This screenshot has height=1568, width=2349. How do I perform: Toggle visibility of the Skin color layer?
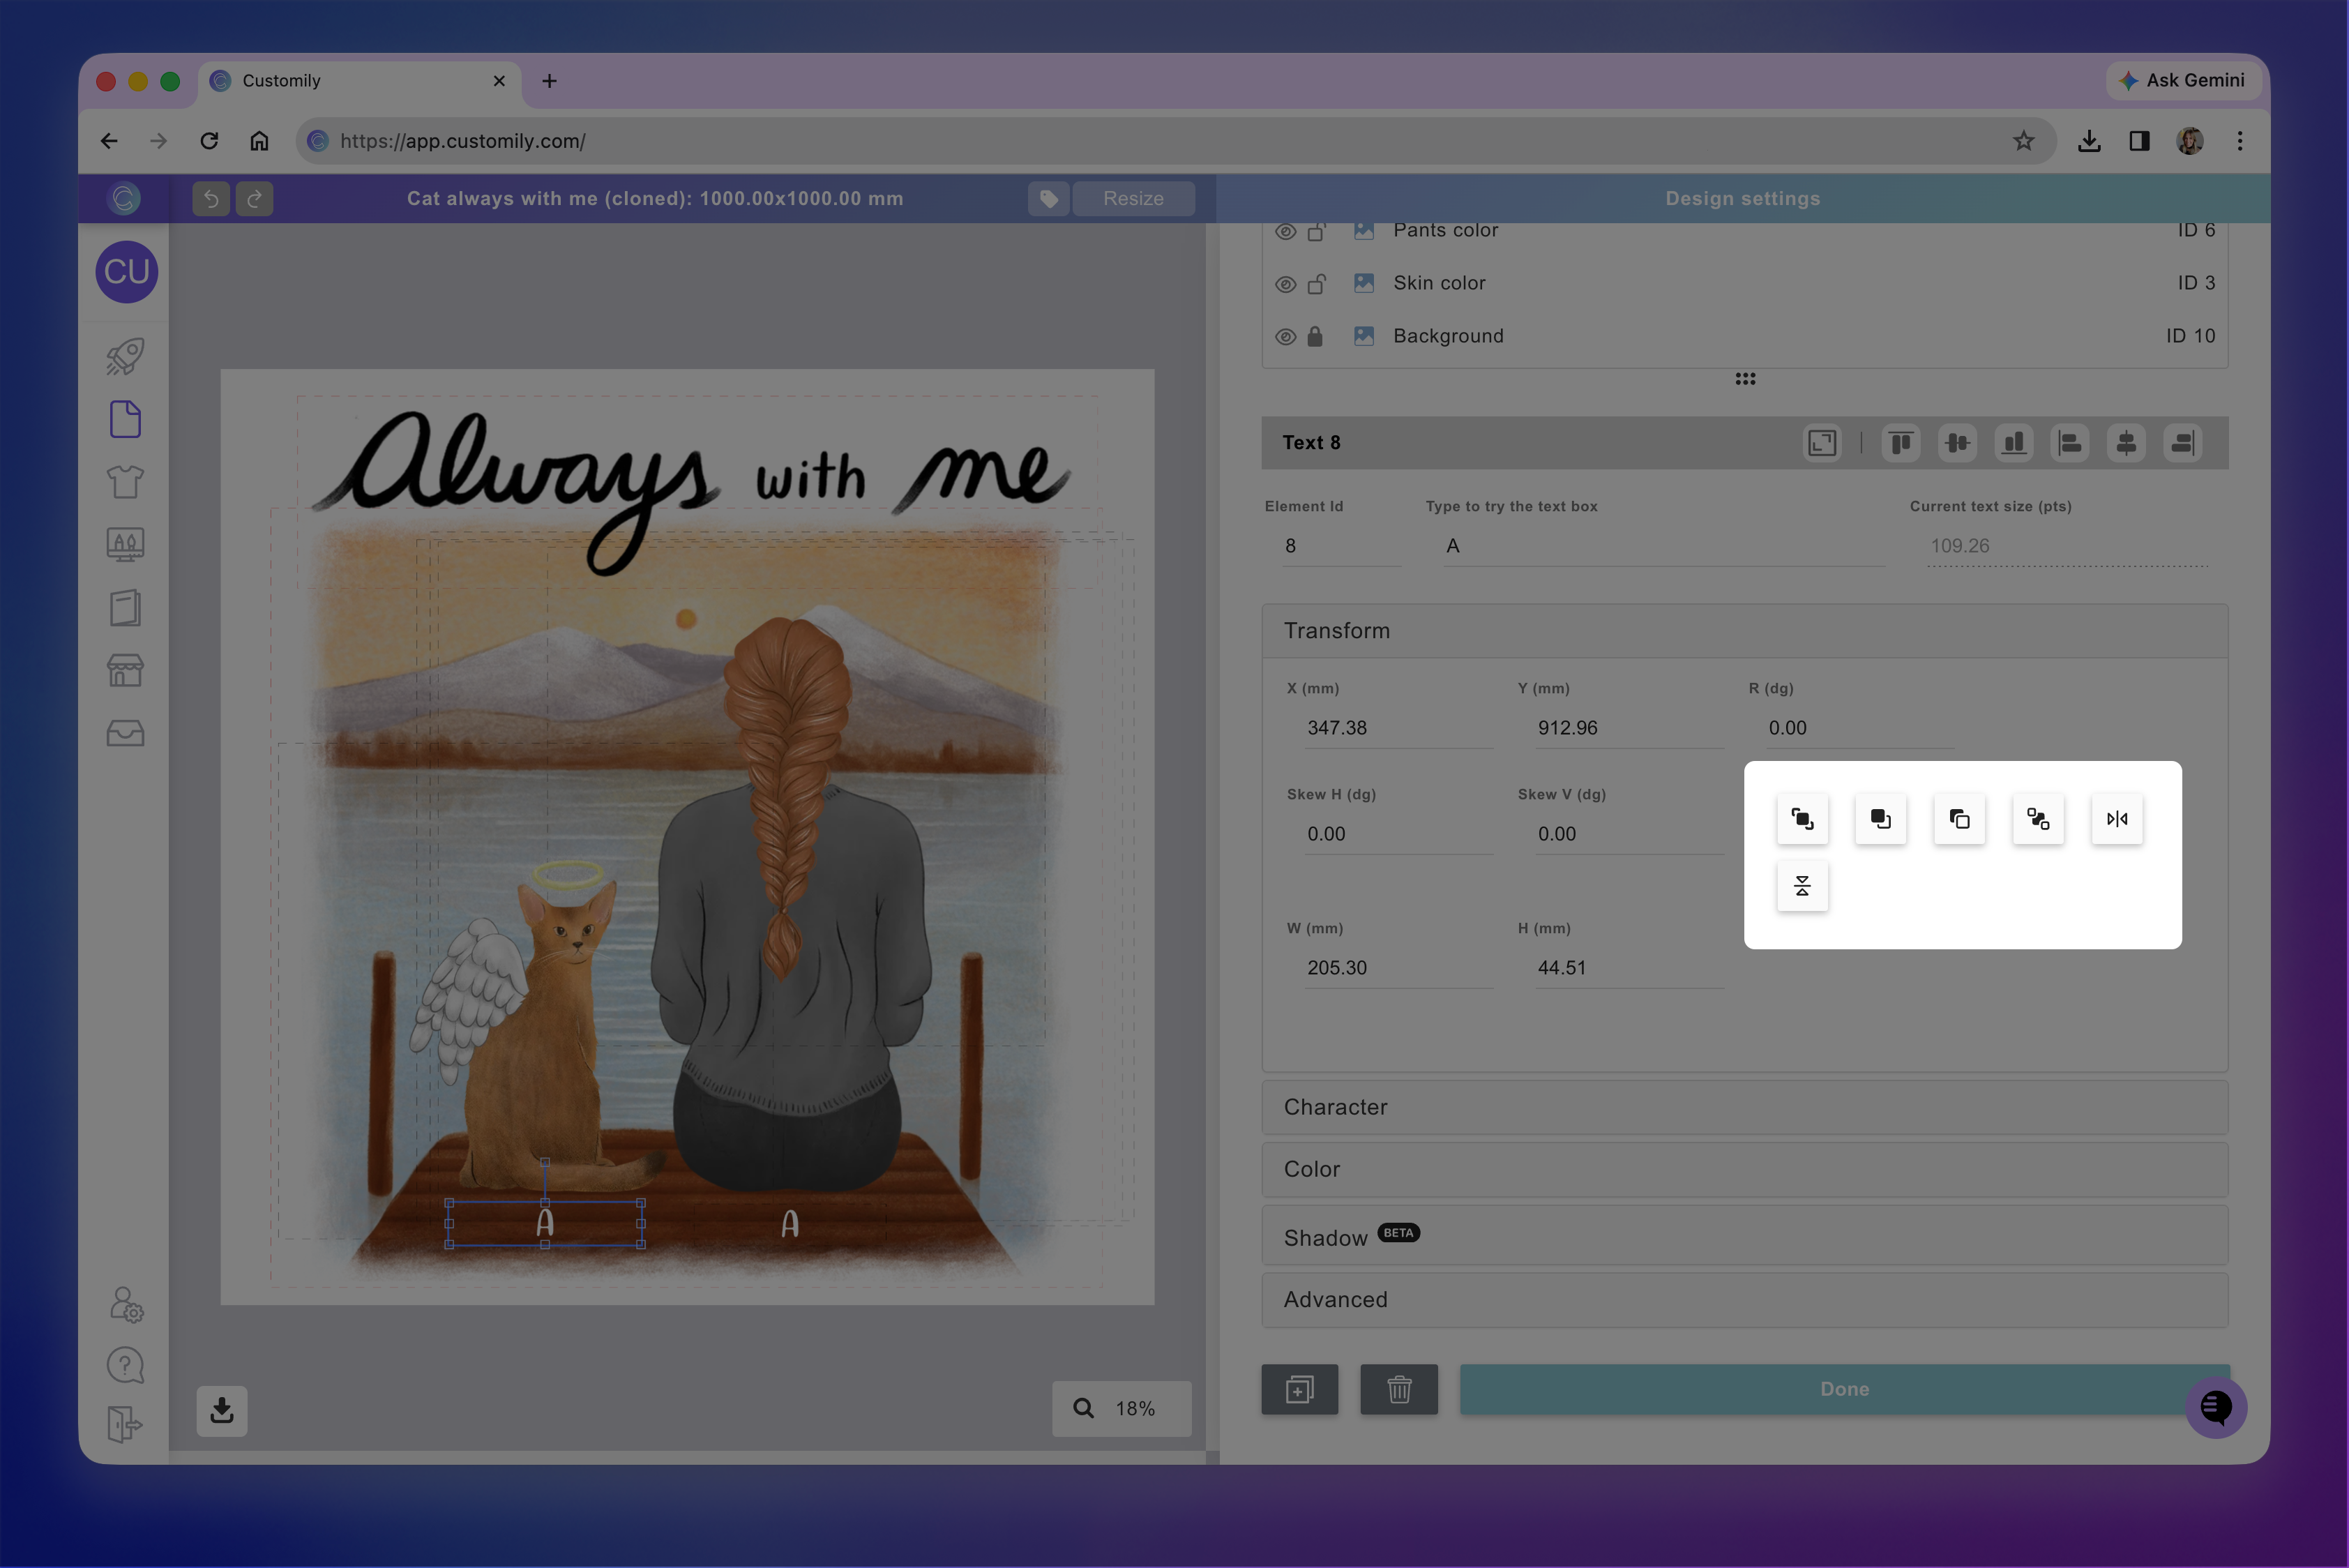[1286, 285]
